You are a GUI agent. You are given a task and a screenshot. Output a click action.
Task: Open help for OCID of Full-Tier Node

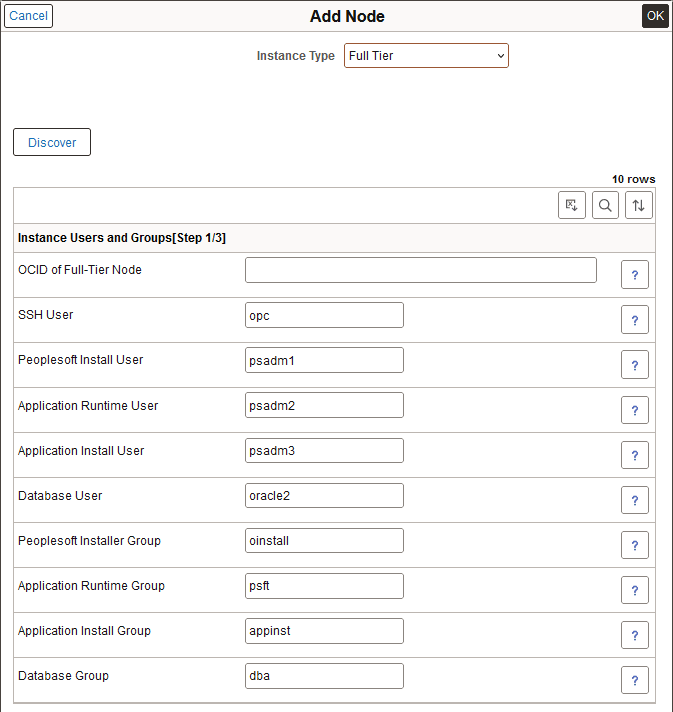coord(635,275)
